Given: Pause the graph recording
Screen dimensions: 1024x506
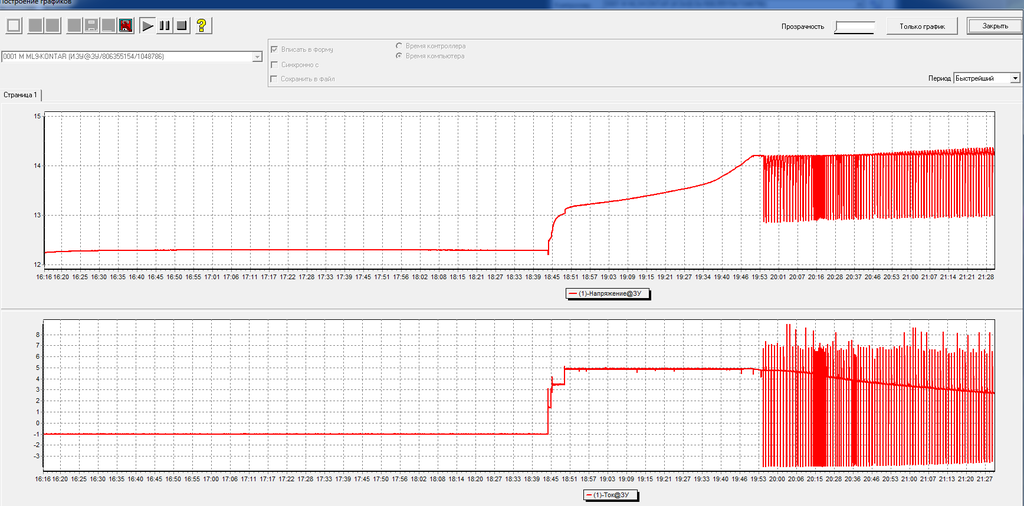Looking at the screenshot, I should point(165,25).
